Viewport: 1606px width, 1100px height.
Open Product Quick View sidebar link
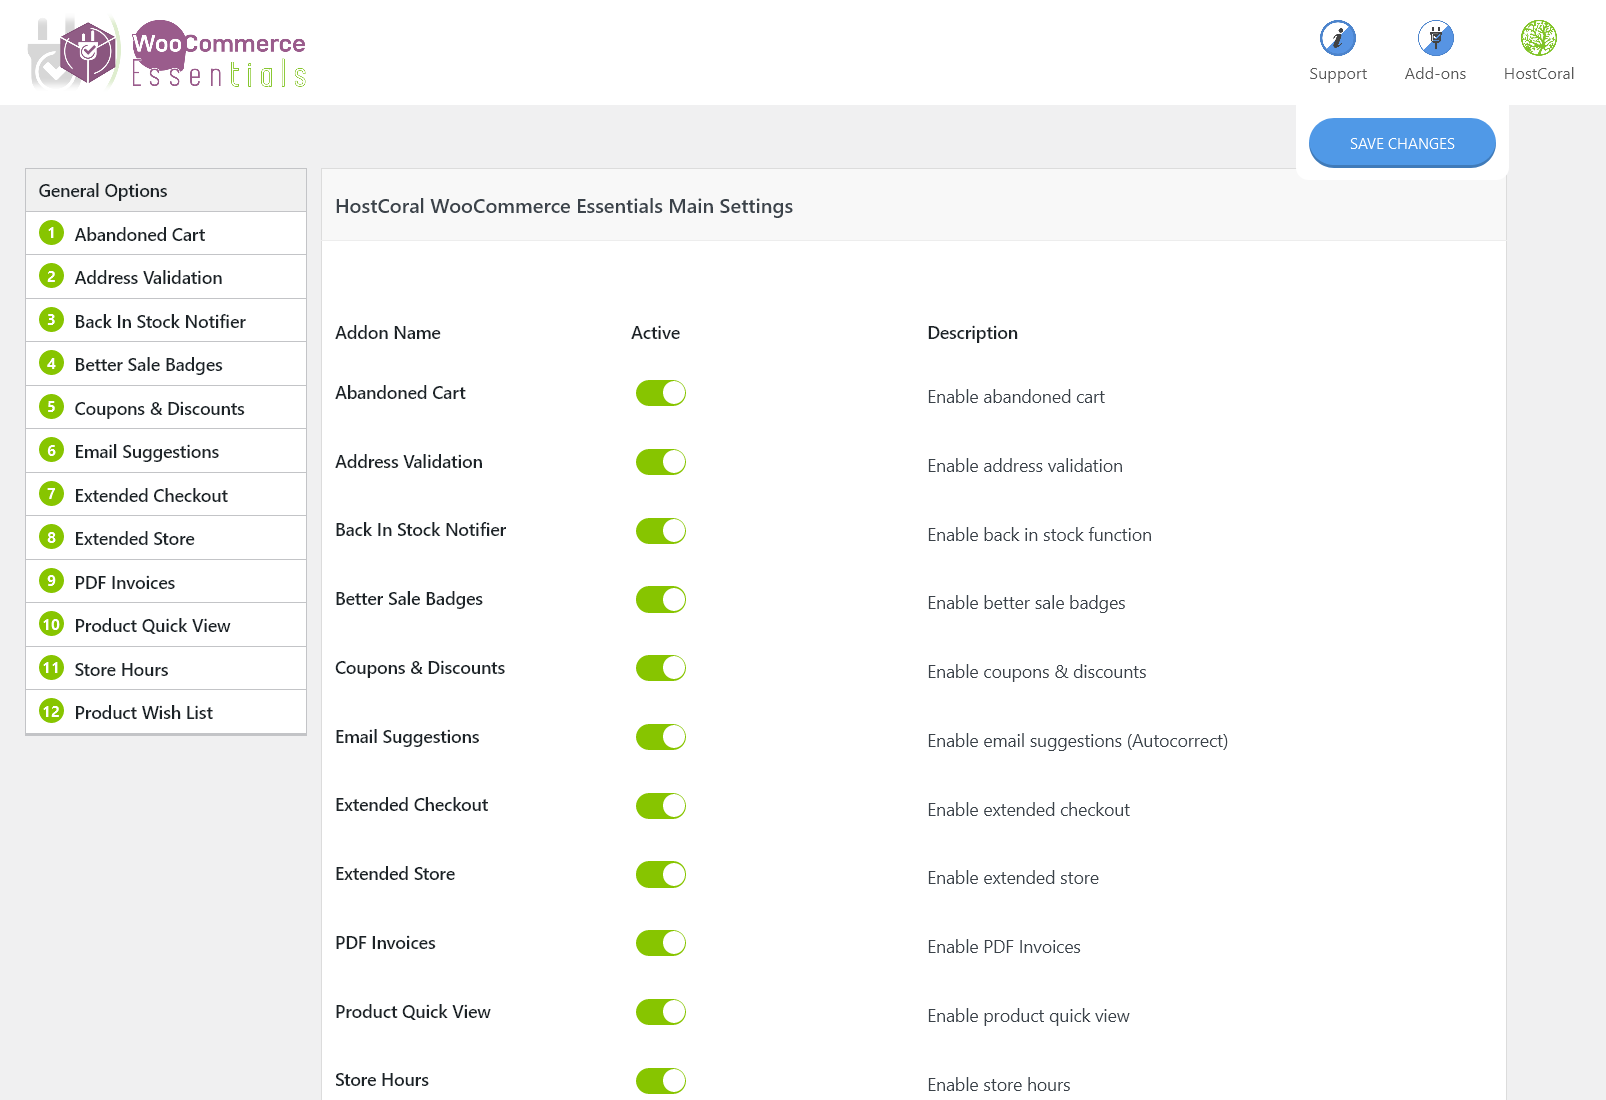[x=152, y=626]
